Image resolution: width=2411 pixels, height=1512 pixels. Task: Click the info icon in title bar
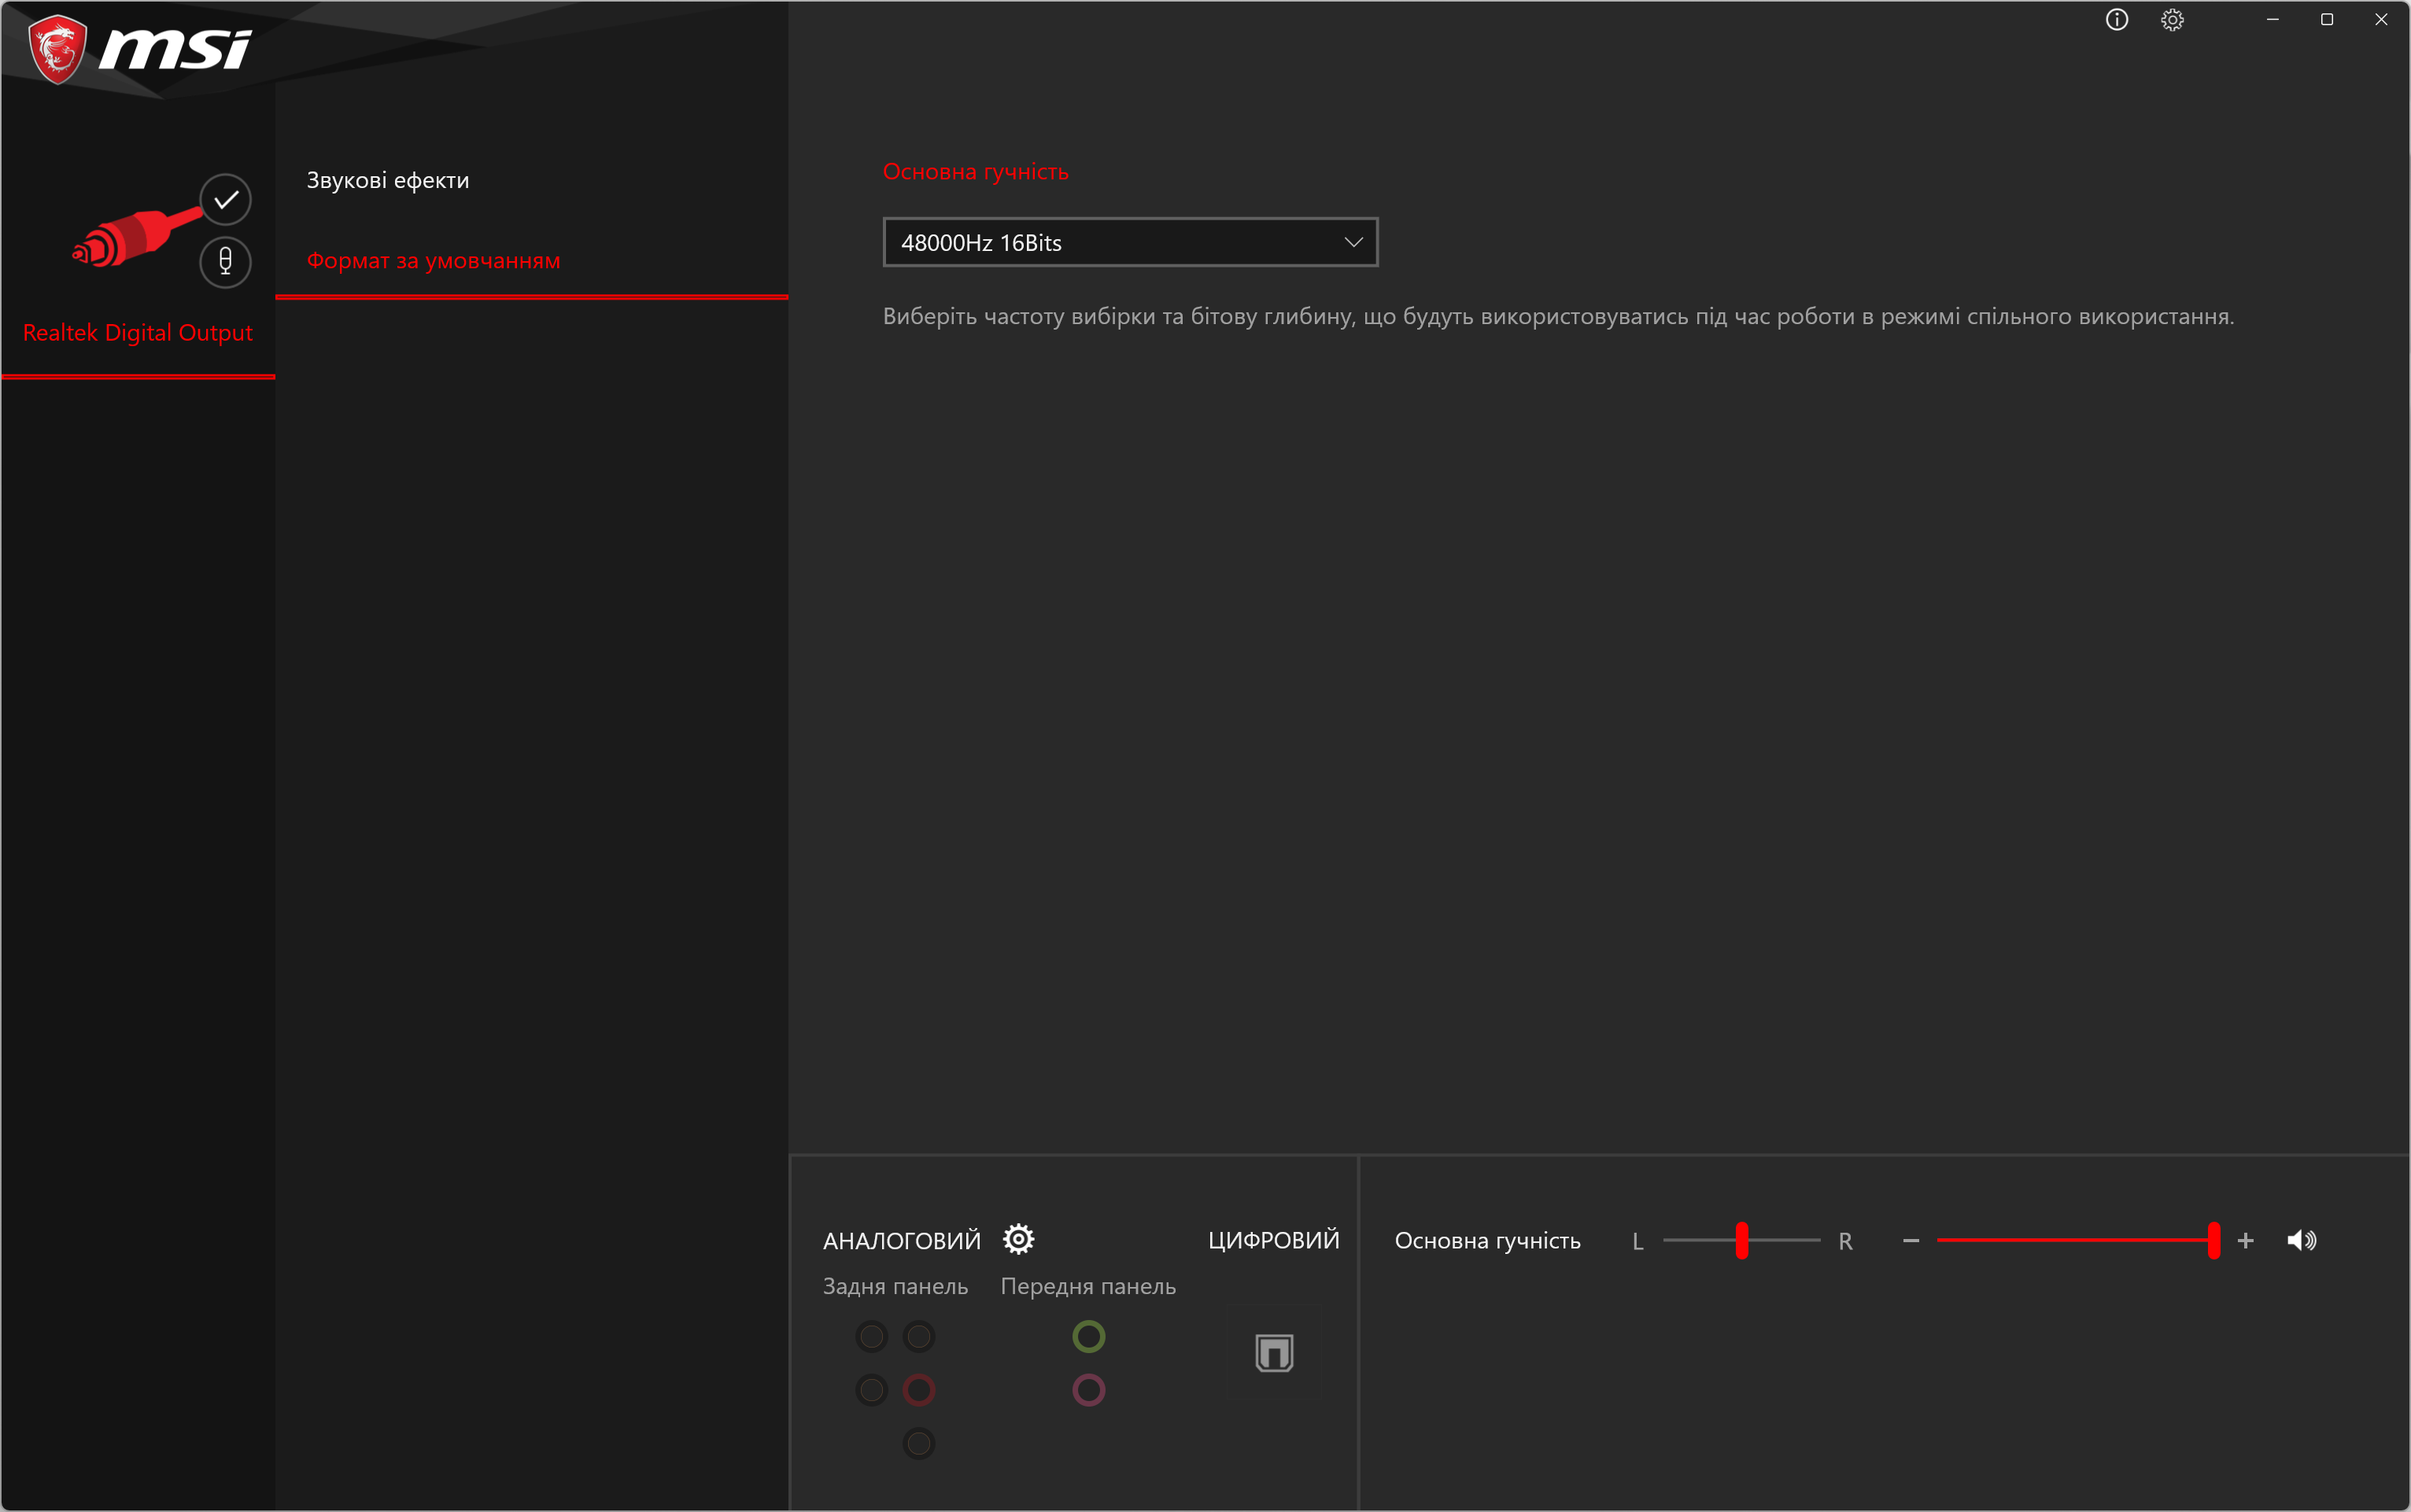[x=2116, y=20]
